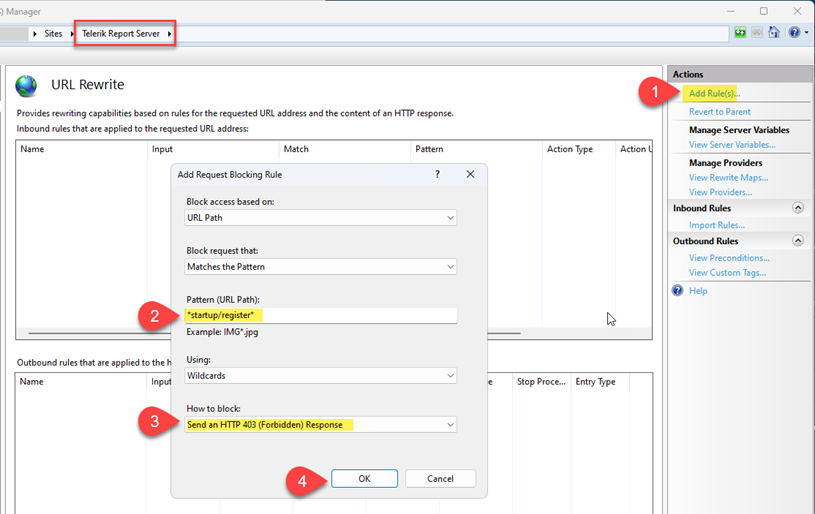Click the Pattern (URL Path) text field

point(320,316)
